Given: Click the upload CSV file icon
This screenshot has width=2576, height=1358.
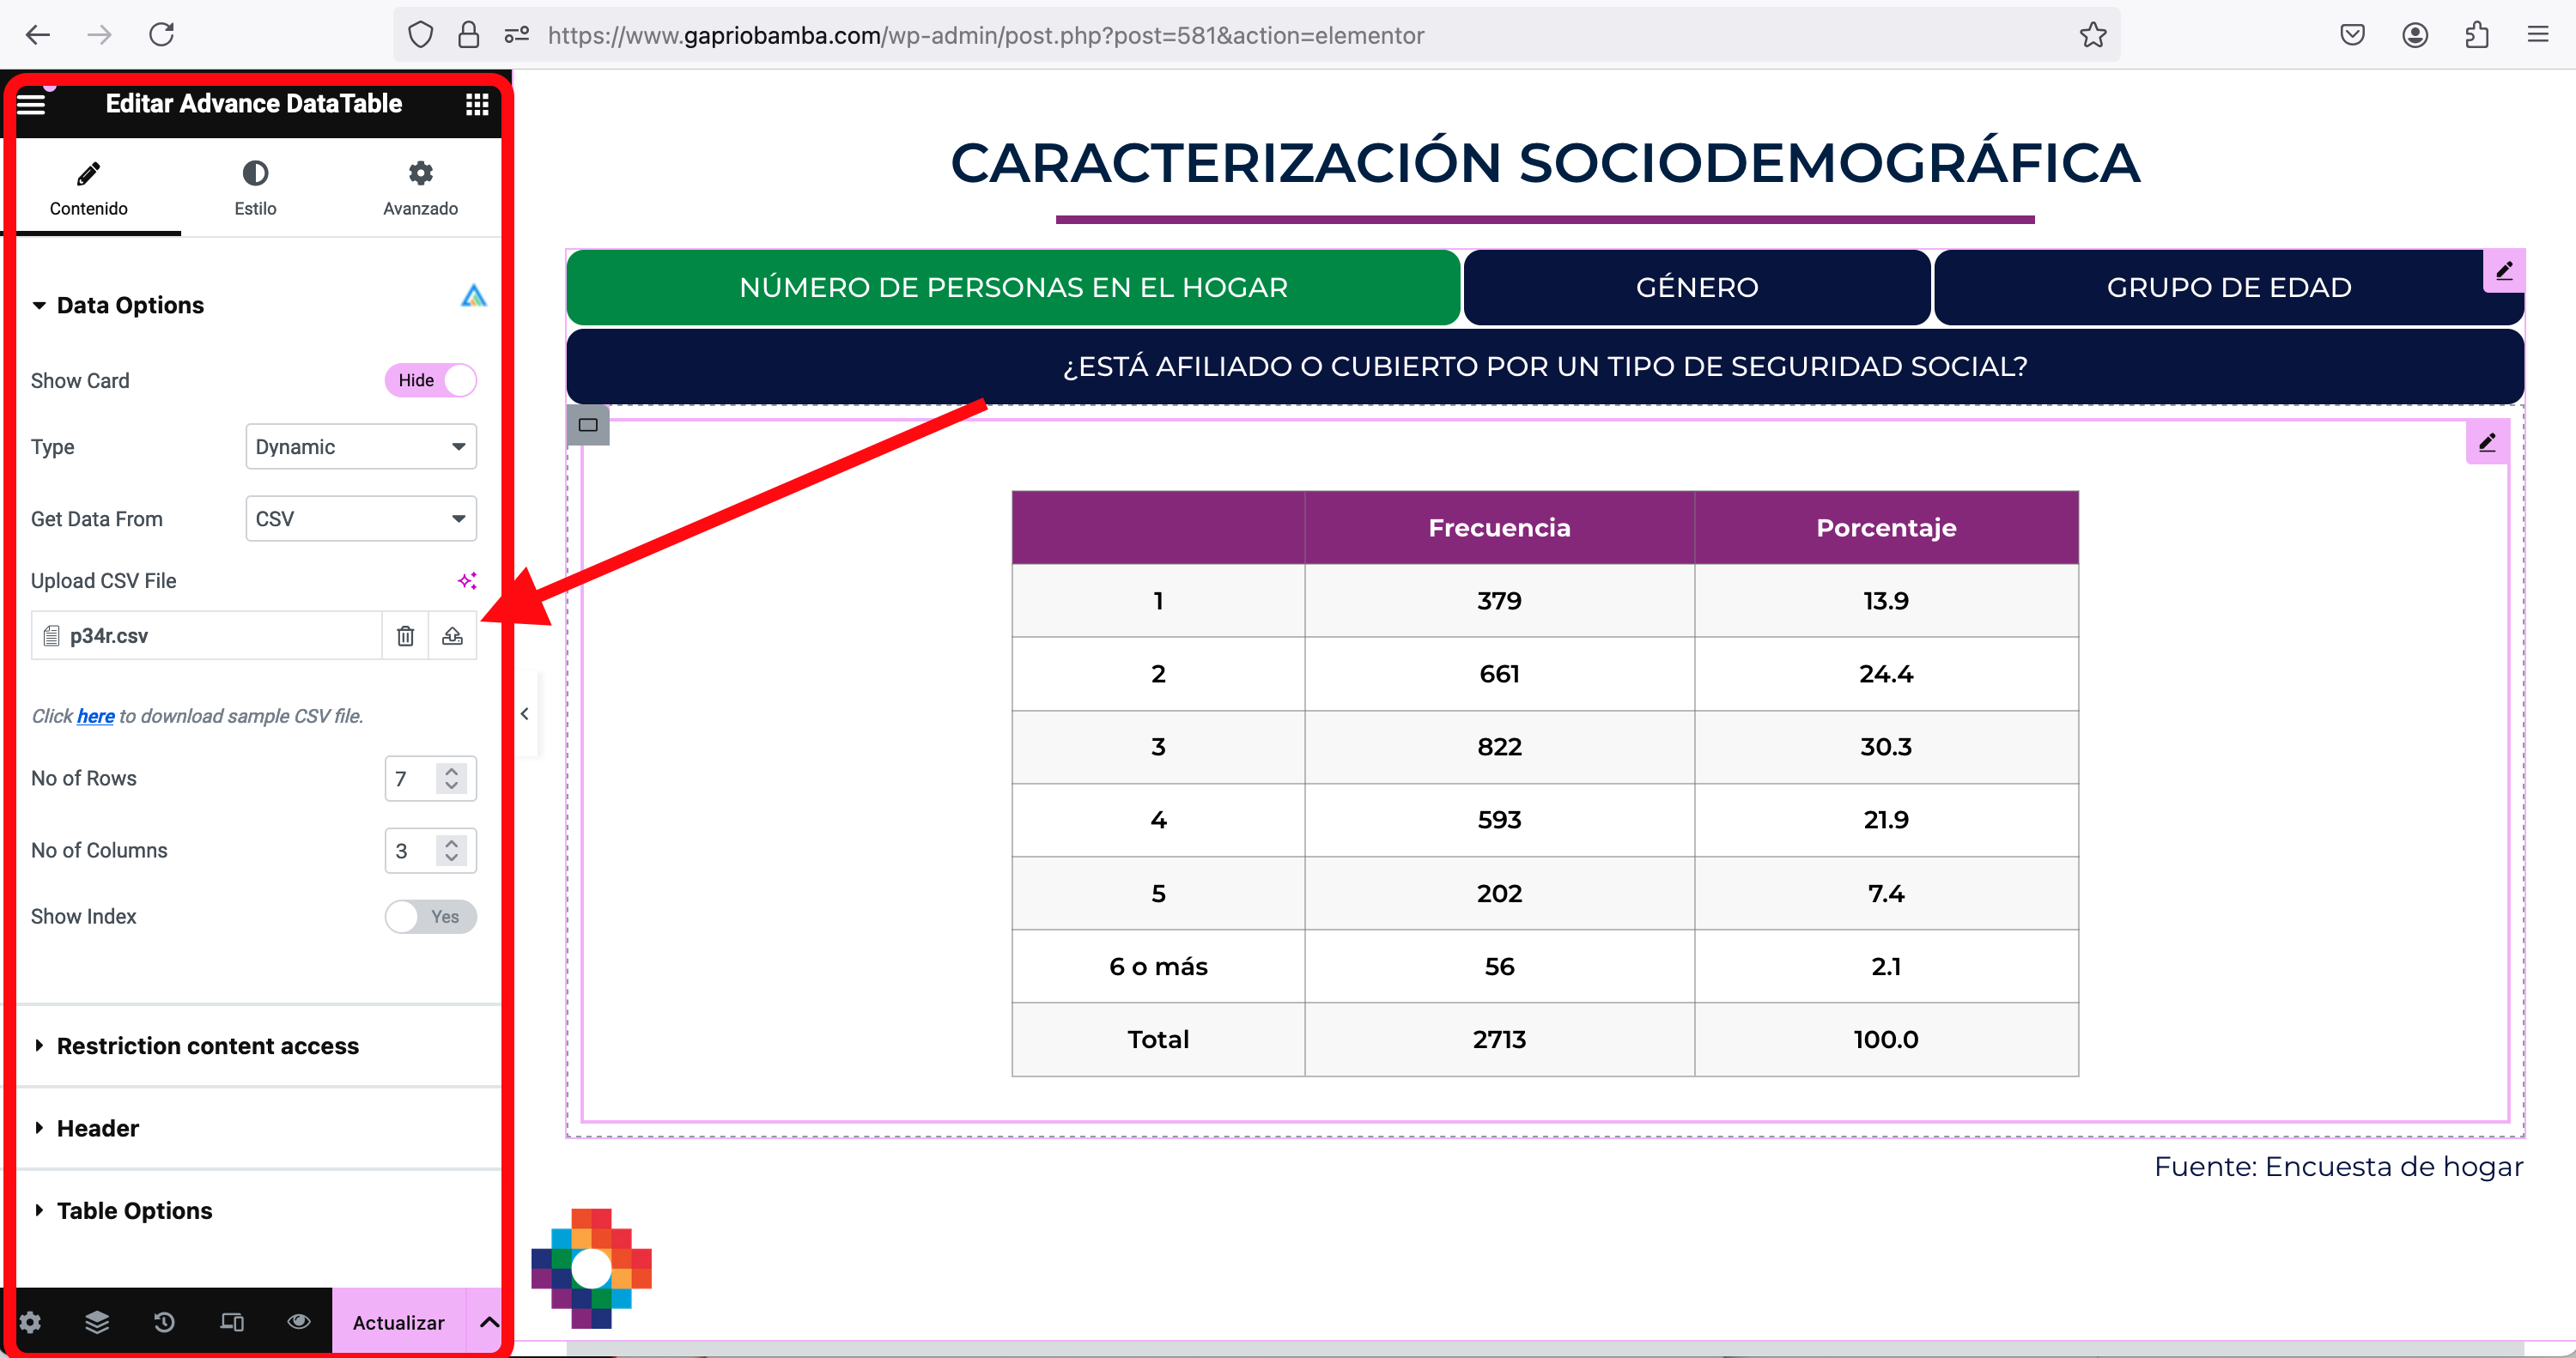Looking at the screenshot, I should click(452, 636).
